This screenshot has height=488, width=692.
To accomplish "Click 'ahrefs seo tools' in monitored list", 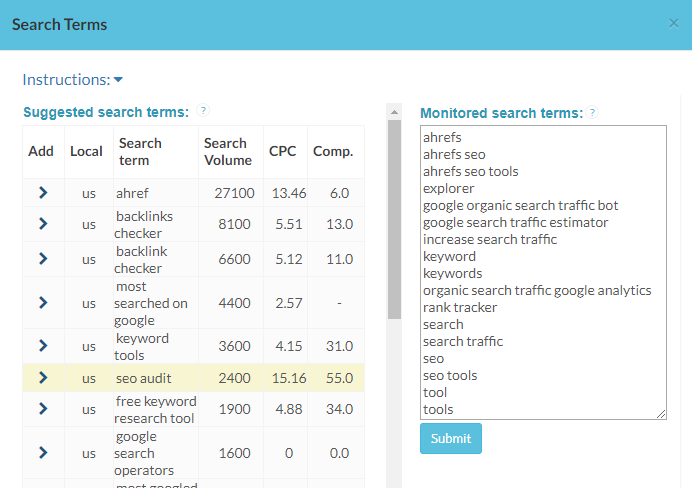I will point(470,171).
